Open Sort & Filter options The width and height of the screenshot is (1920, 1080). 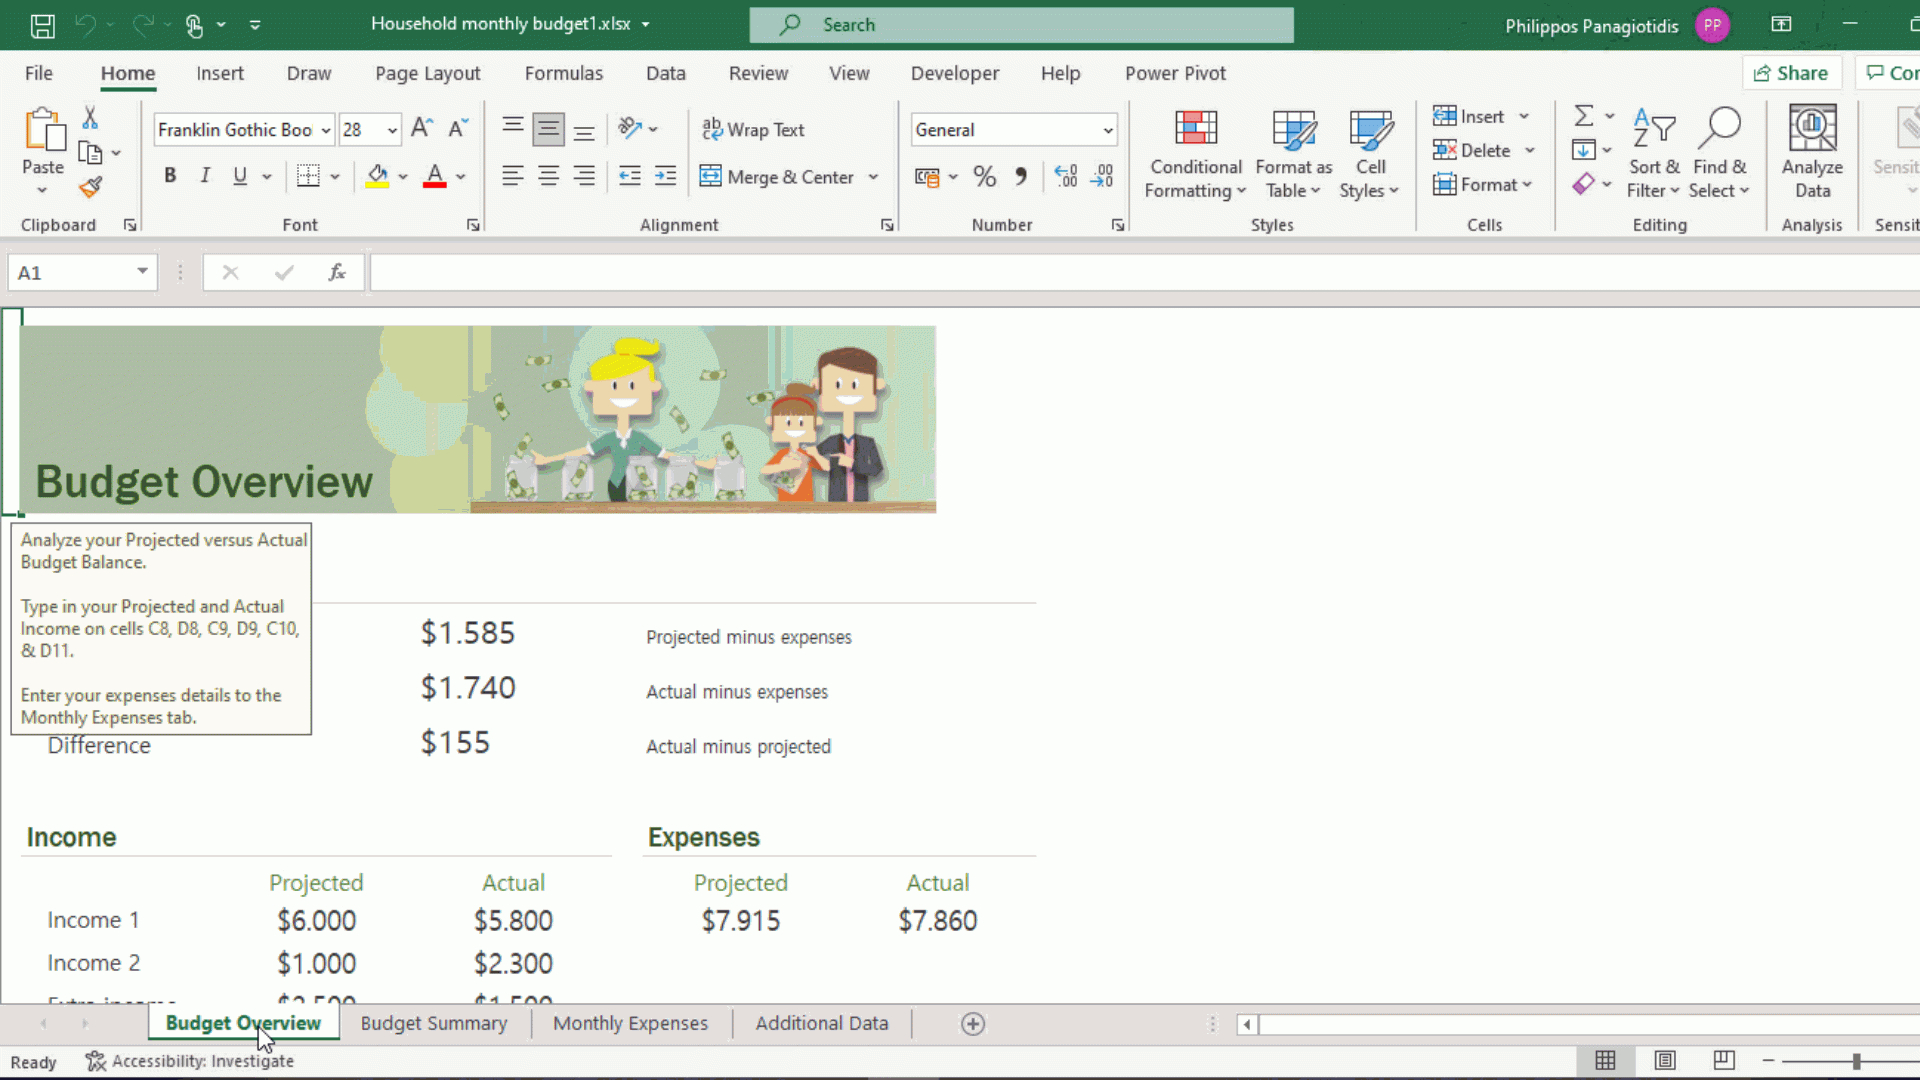tap(1653, 150)
